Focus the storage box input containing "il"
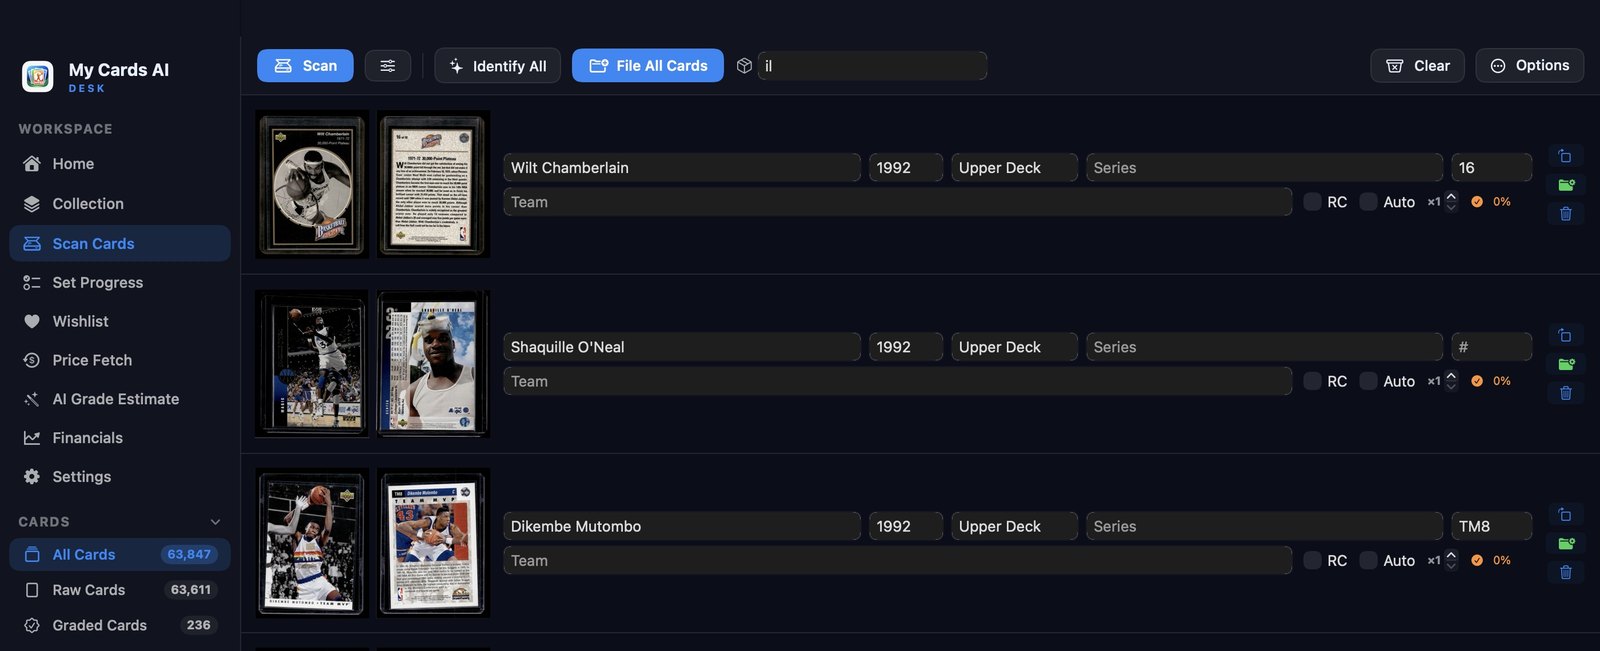Viewport: 1600px width, 651px height. tap(872, 66)
